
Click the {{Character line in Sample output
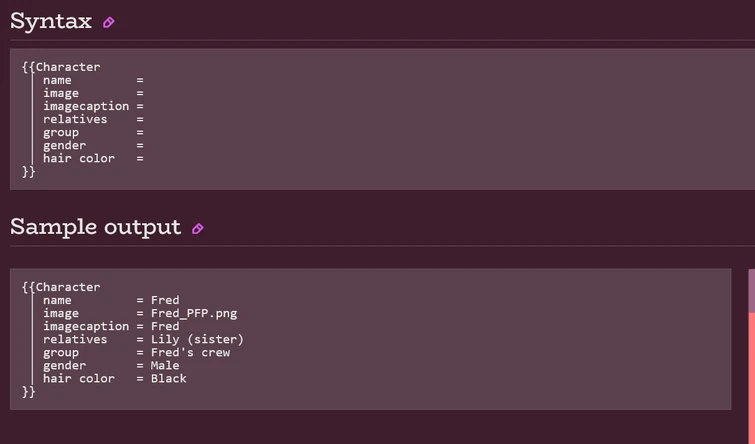(x=61, y=287)
